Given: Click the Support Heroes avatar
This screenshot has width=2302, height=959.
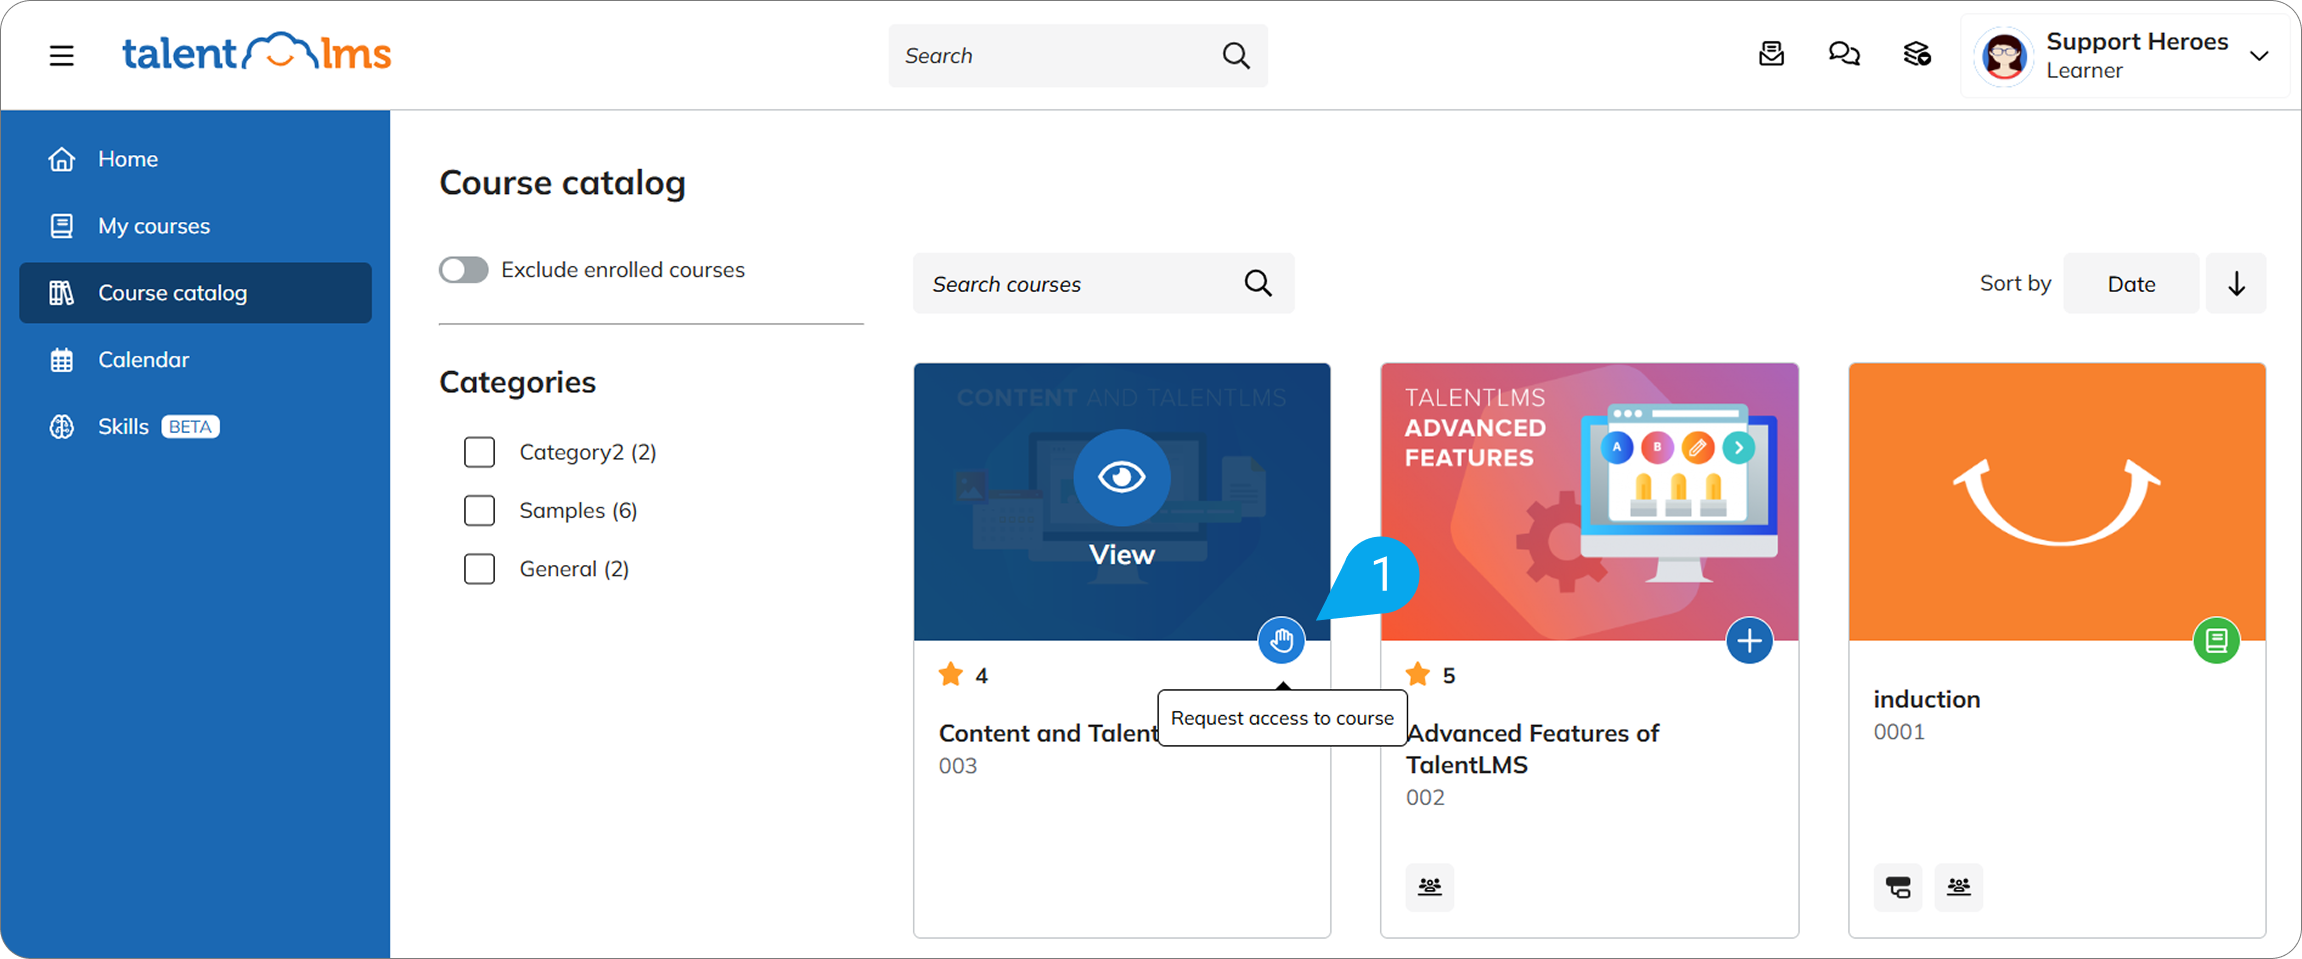Looking at the screenshot, I should click(x=2004, y=56).
